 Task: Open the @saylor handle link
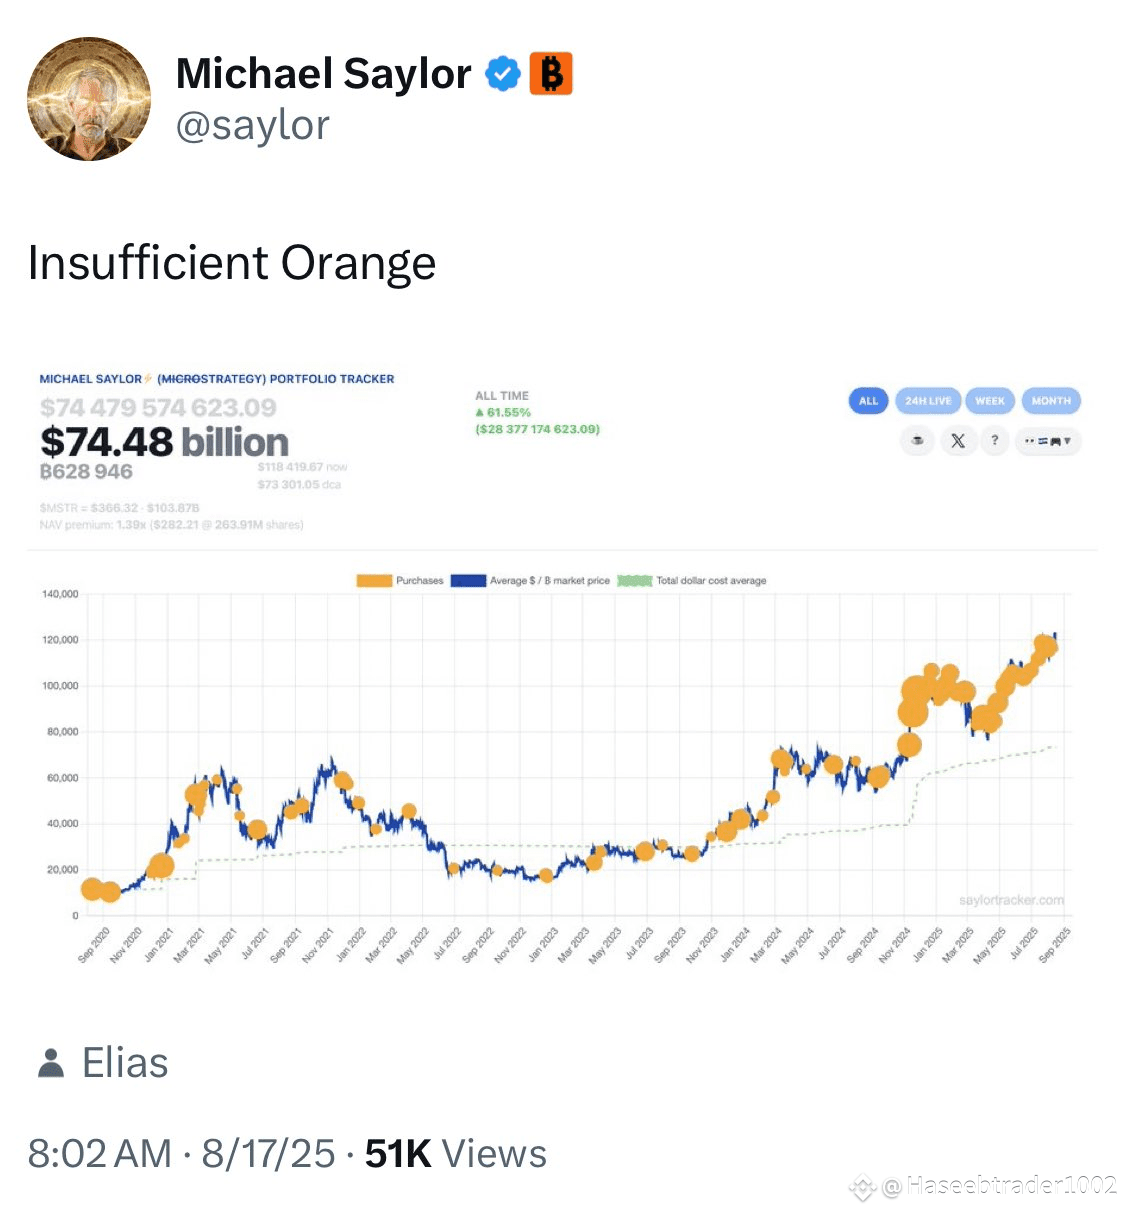[252, 126]
